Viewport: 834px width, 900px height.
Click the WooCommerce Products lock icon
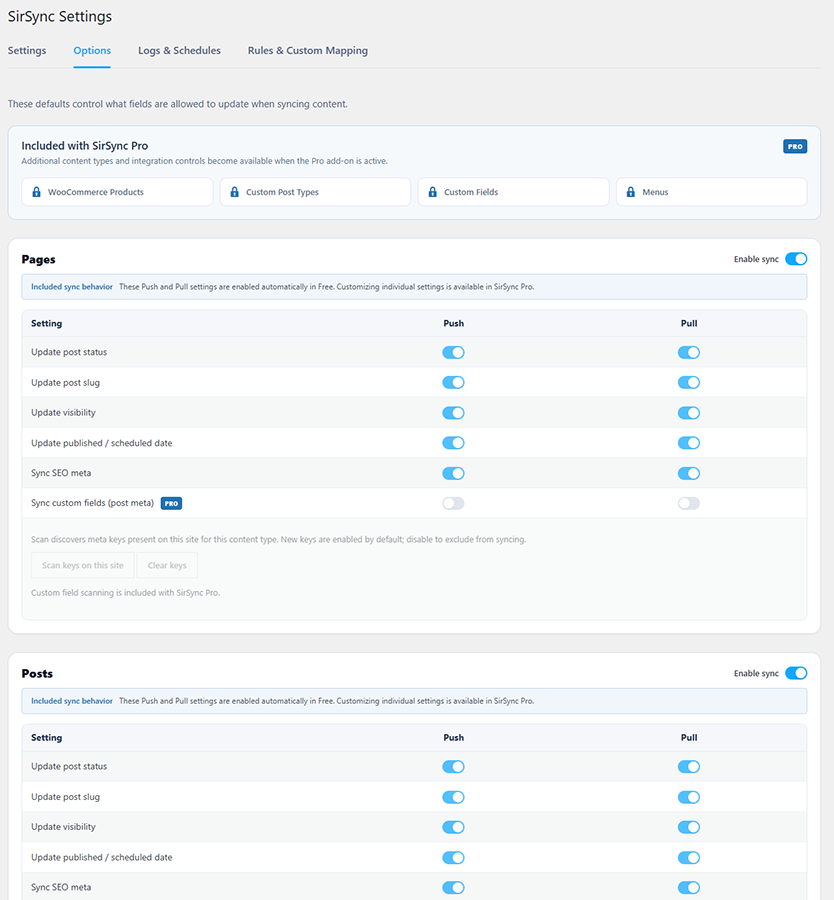coord(36,192)
